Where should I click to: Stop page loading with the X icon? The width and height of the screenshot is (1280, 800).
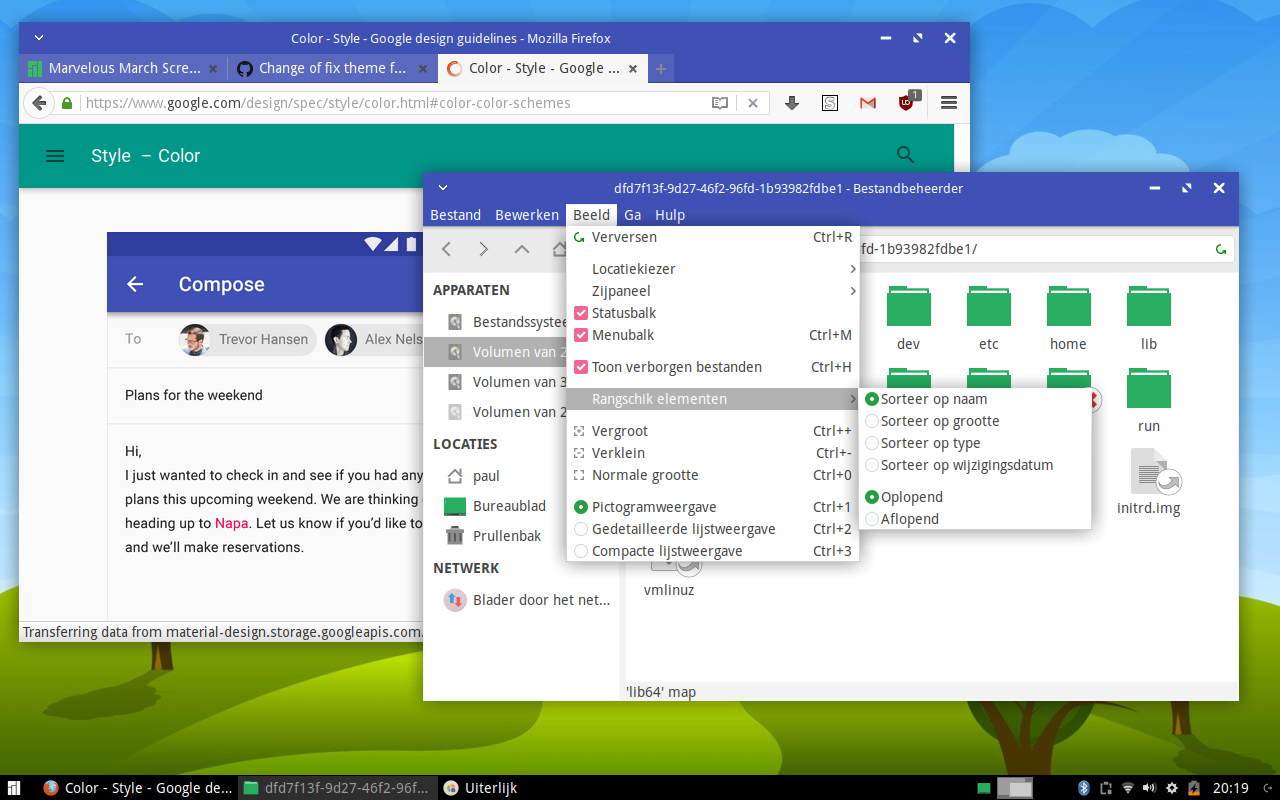tap(753, 103)
